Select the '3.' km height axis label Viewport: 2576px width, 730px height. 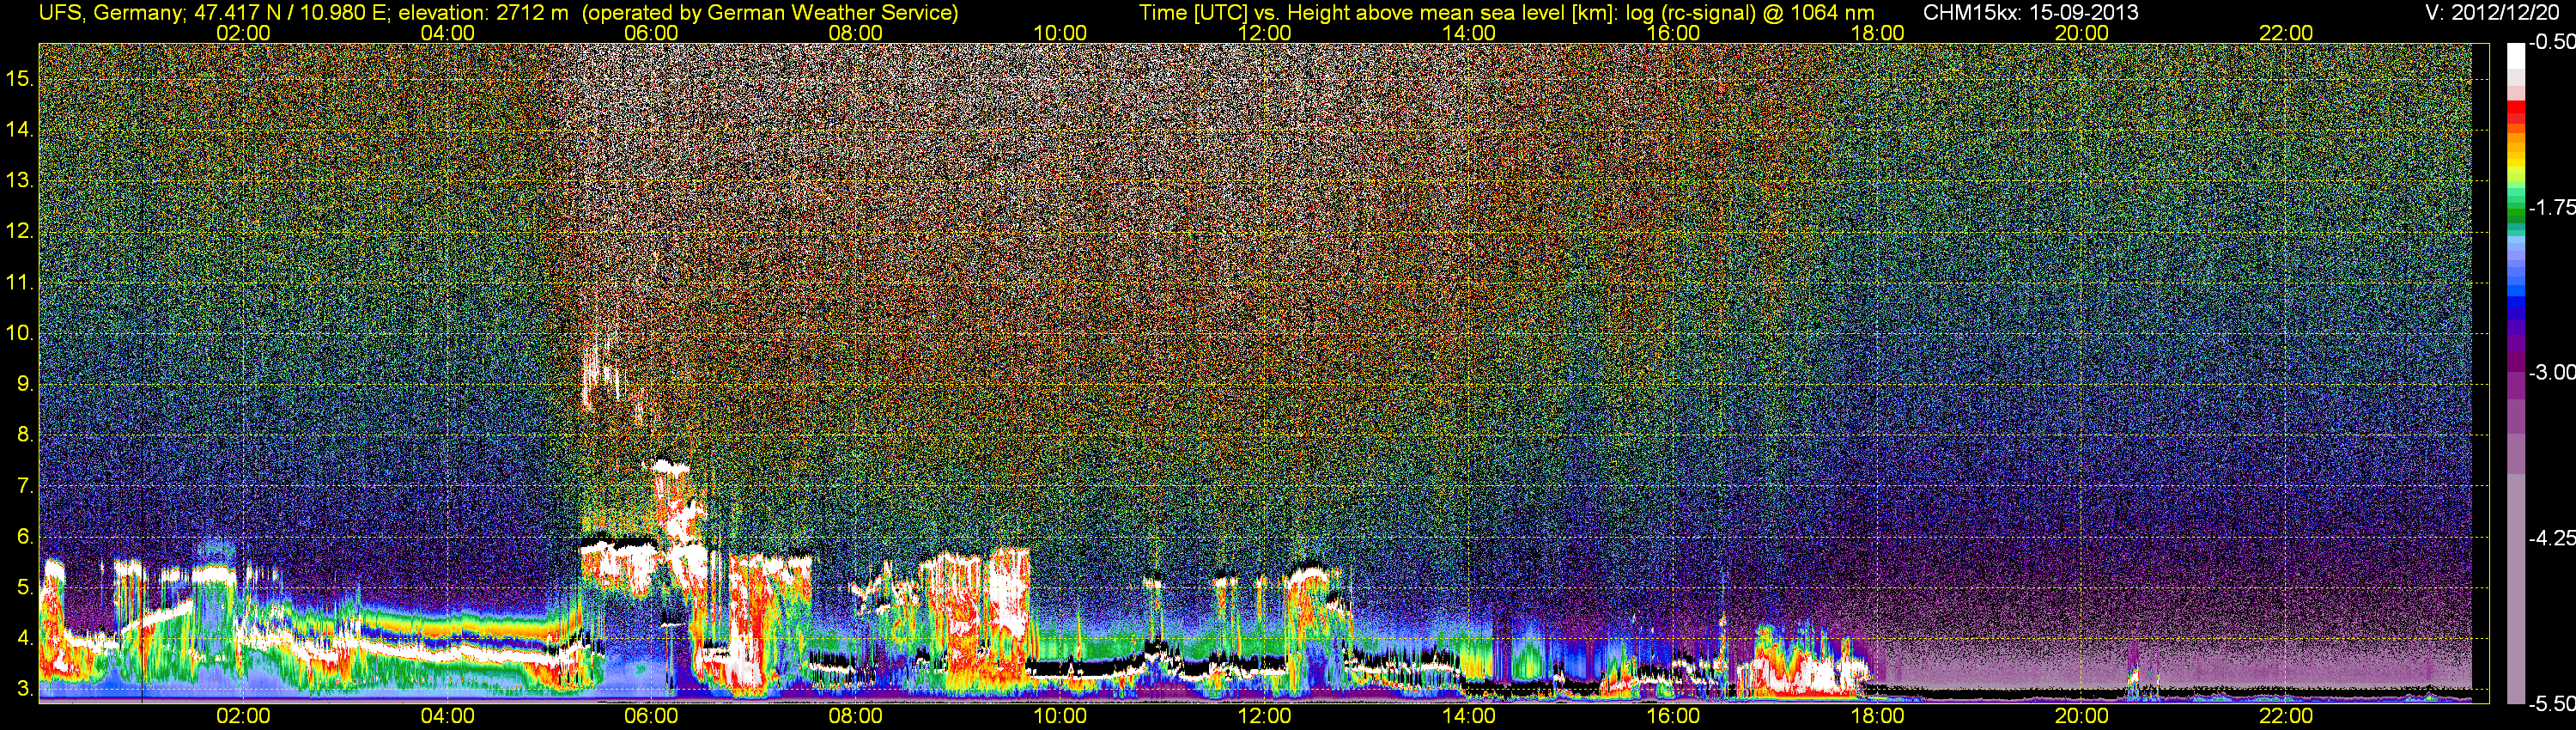[x=24, y=689]
